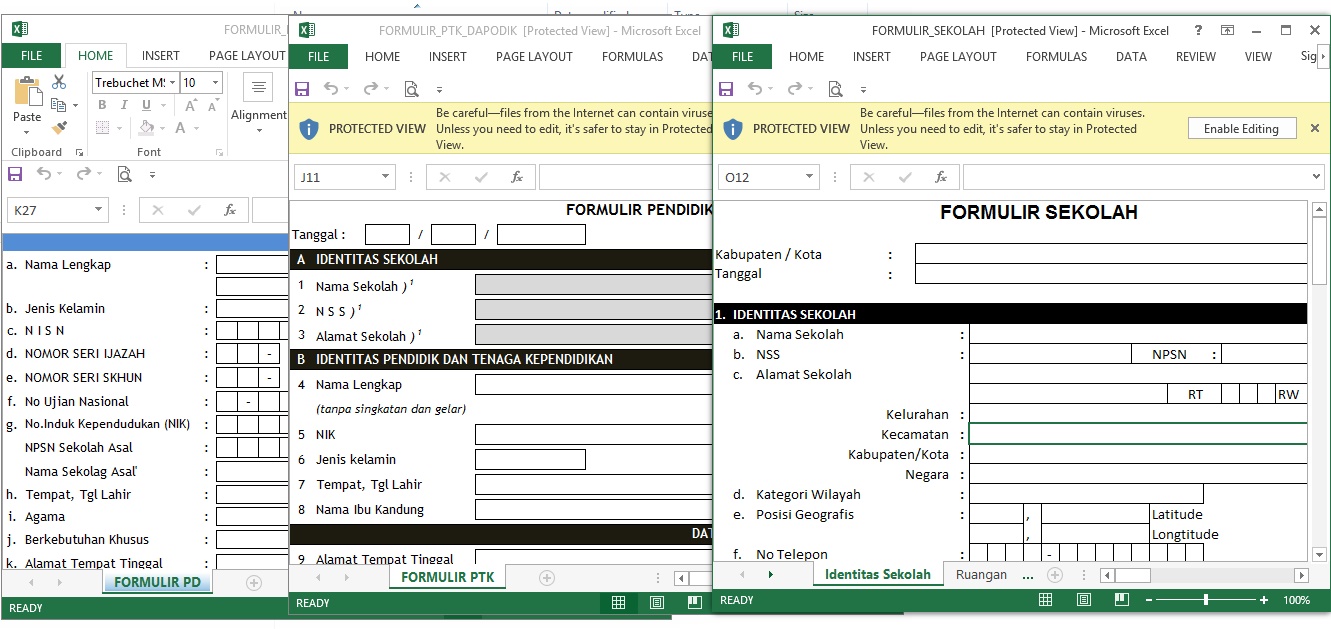Switch to the FORMULAS ribbon tab
Image resolution: width=1331 pixels, height=629 pixels.
click(x=1056, y=57)
